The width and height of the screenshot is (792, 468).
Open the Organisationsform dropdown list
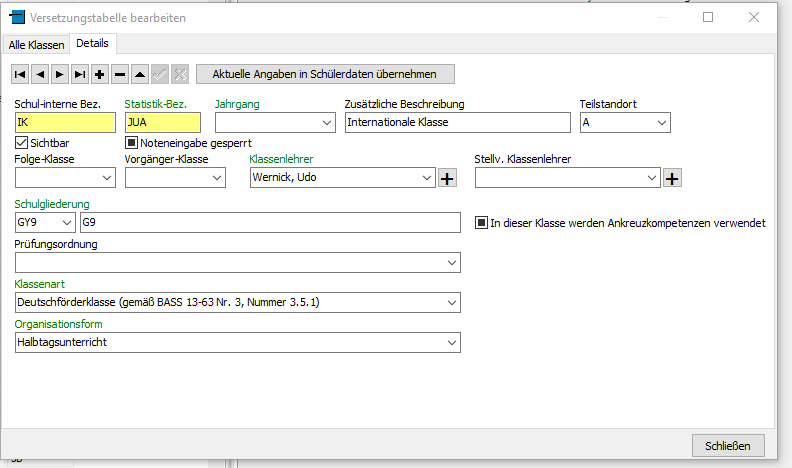click(452, 343)
